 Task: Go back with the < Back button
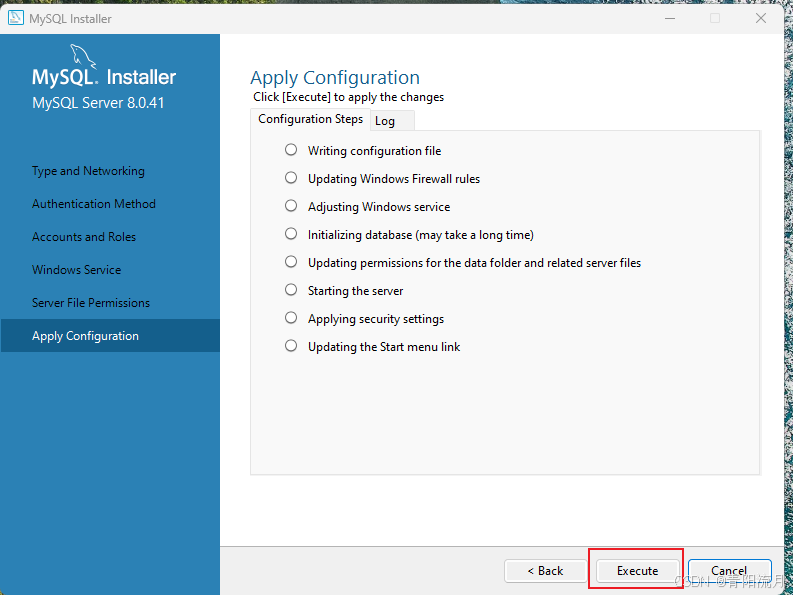[x=545, y=571]
